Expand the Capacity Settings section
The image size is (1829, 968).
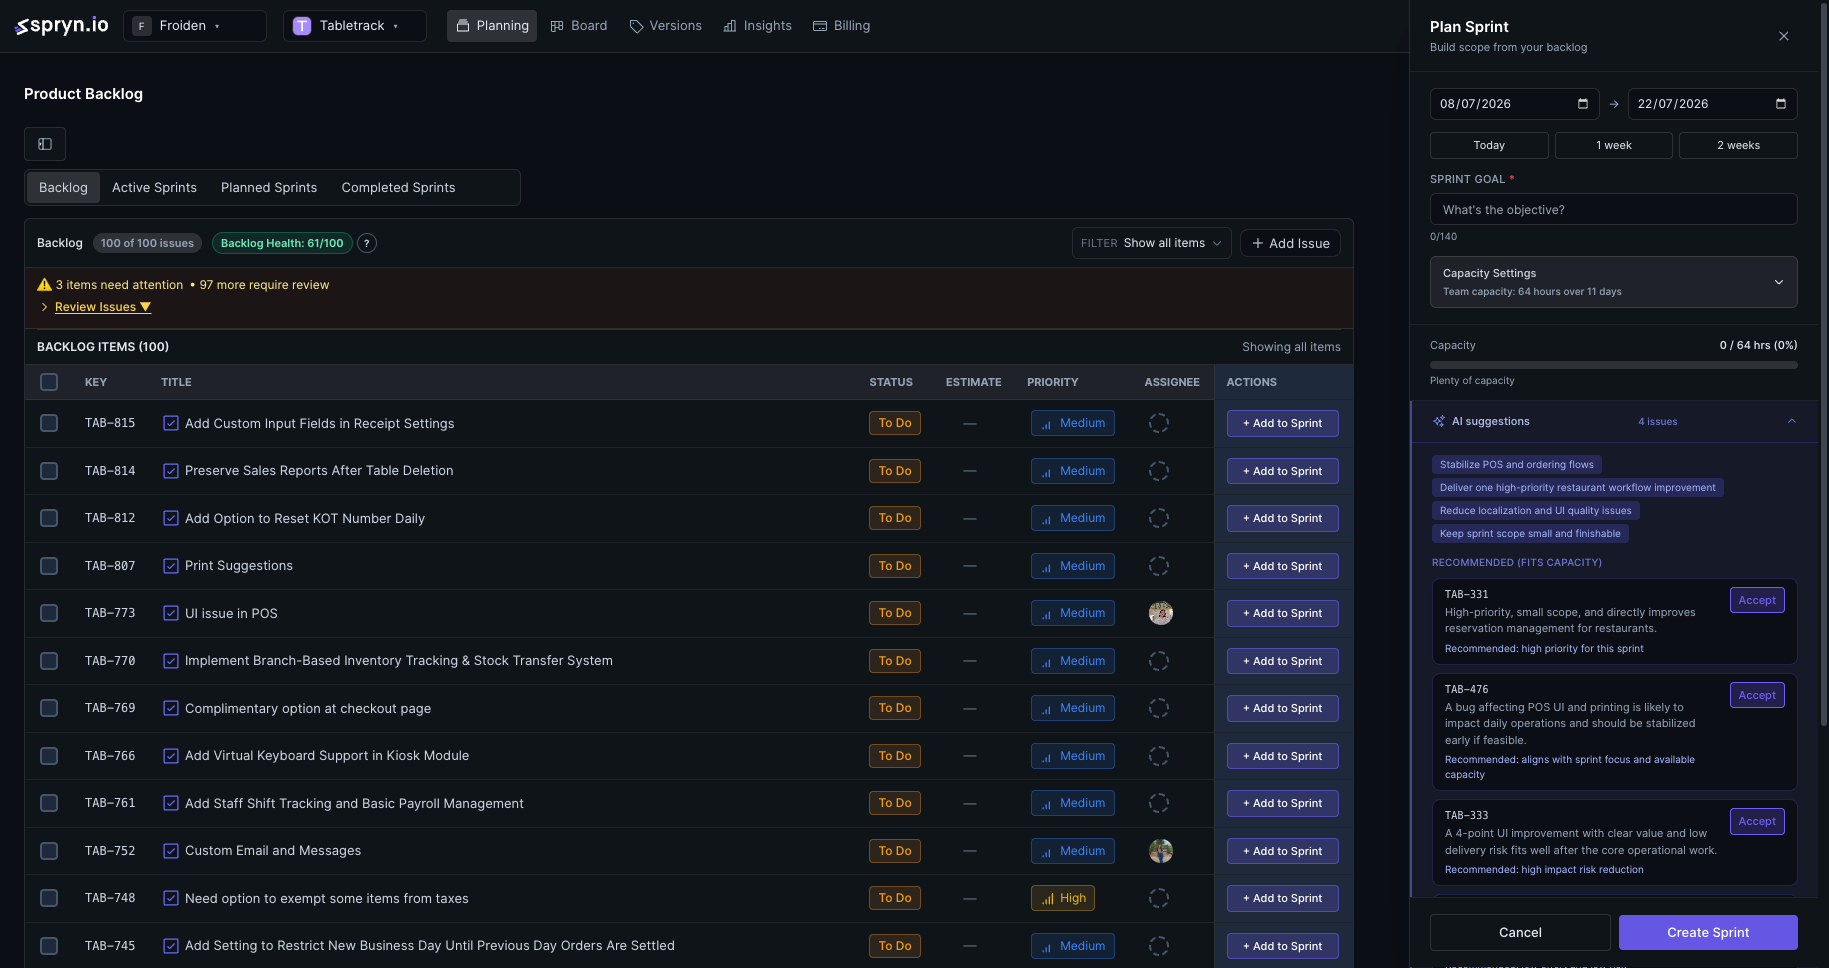coord(1613,282)
